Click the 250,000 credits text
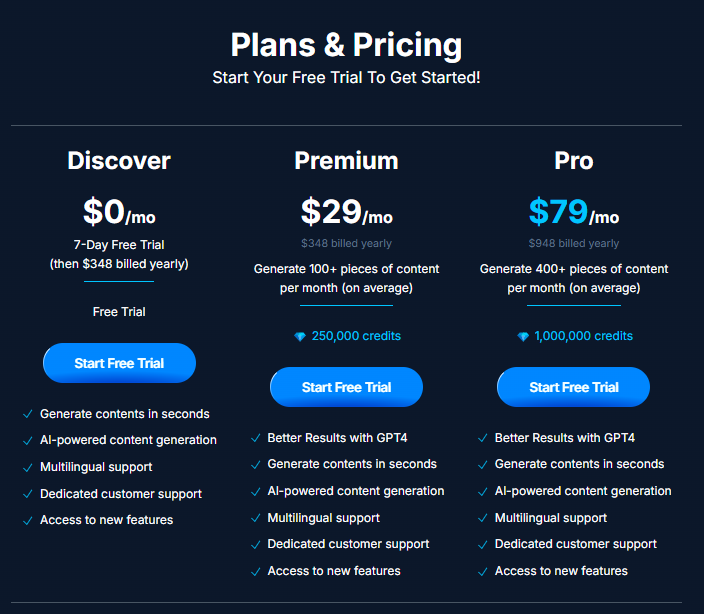 pos(356,337)
